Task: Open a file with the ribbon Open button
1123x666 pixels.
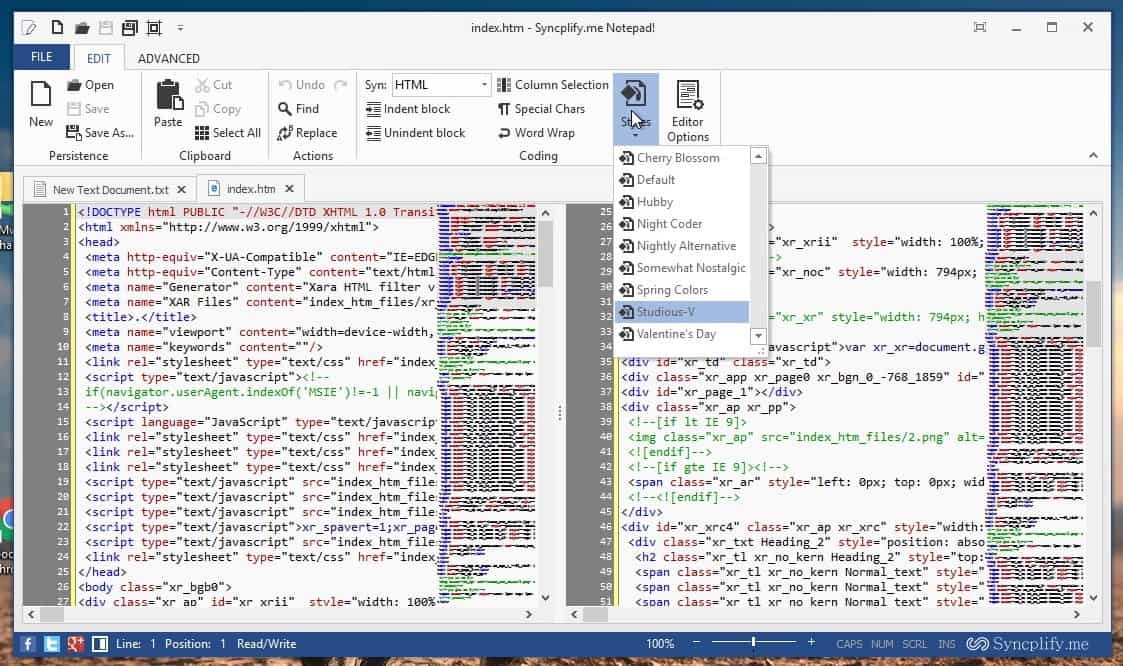Action: click(90, 85)
